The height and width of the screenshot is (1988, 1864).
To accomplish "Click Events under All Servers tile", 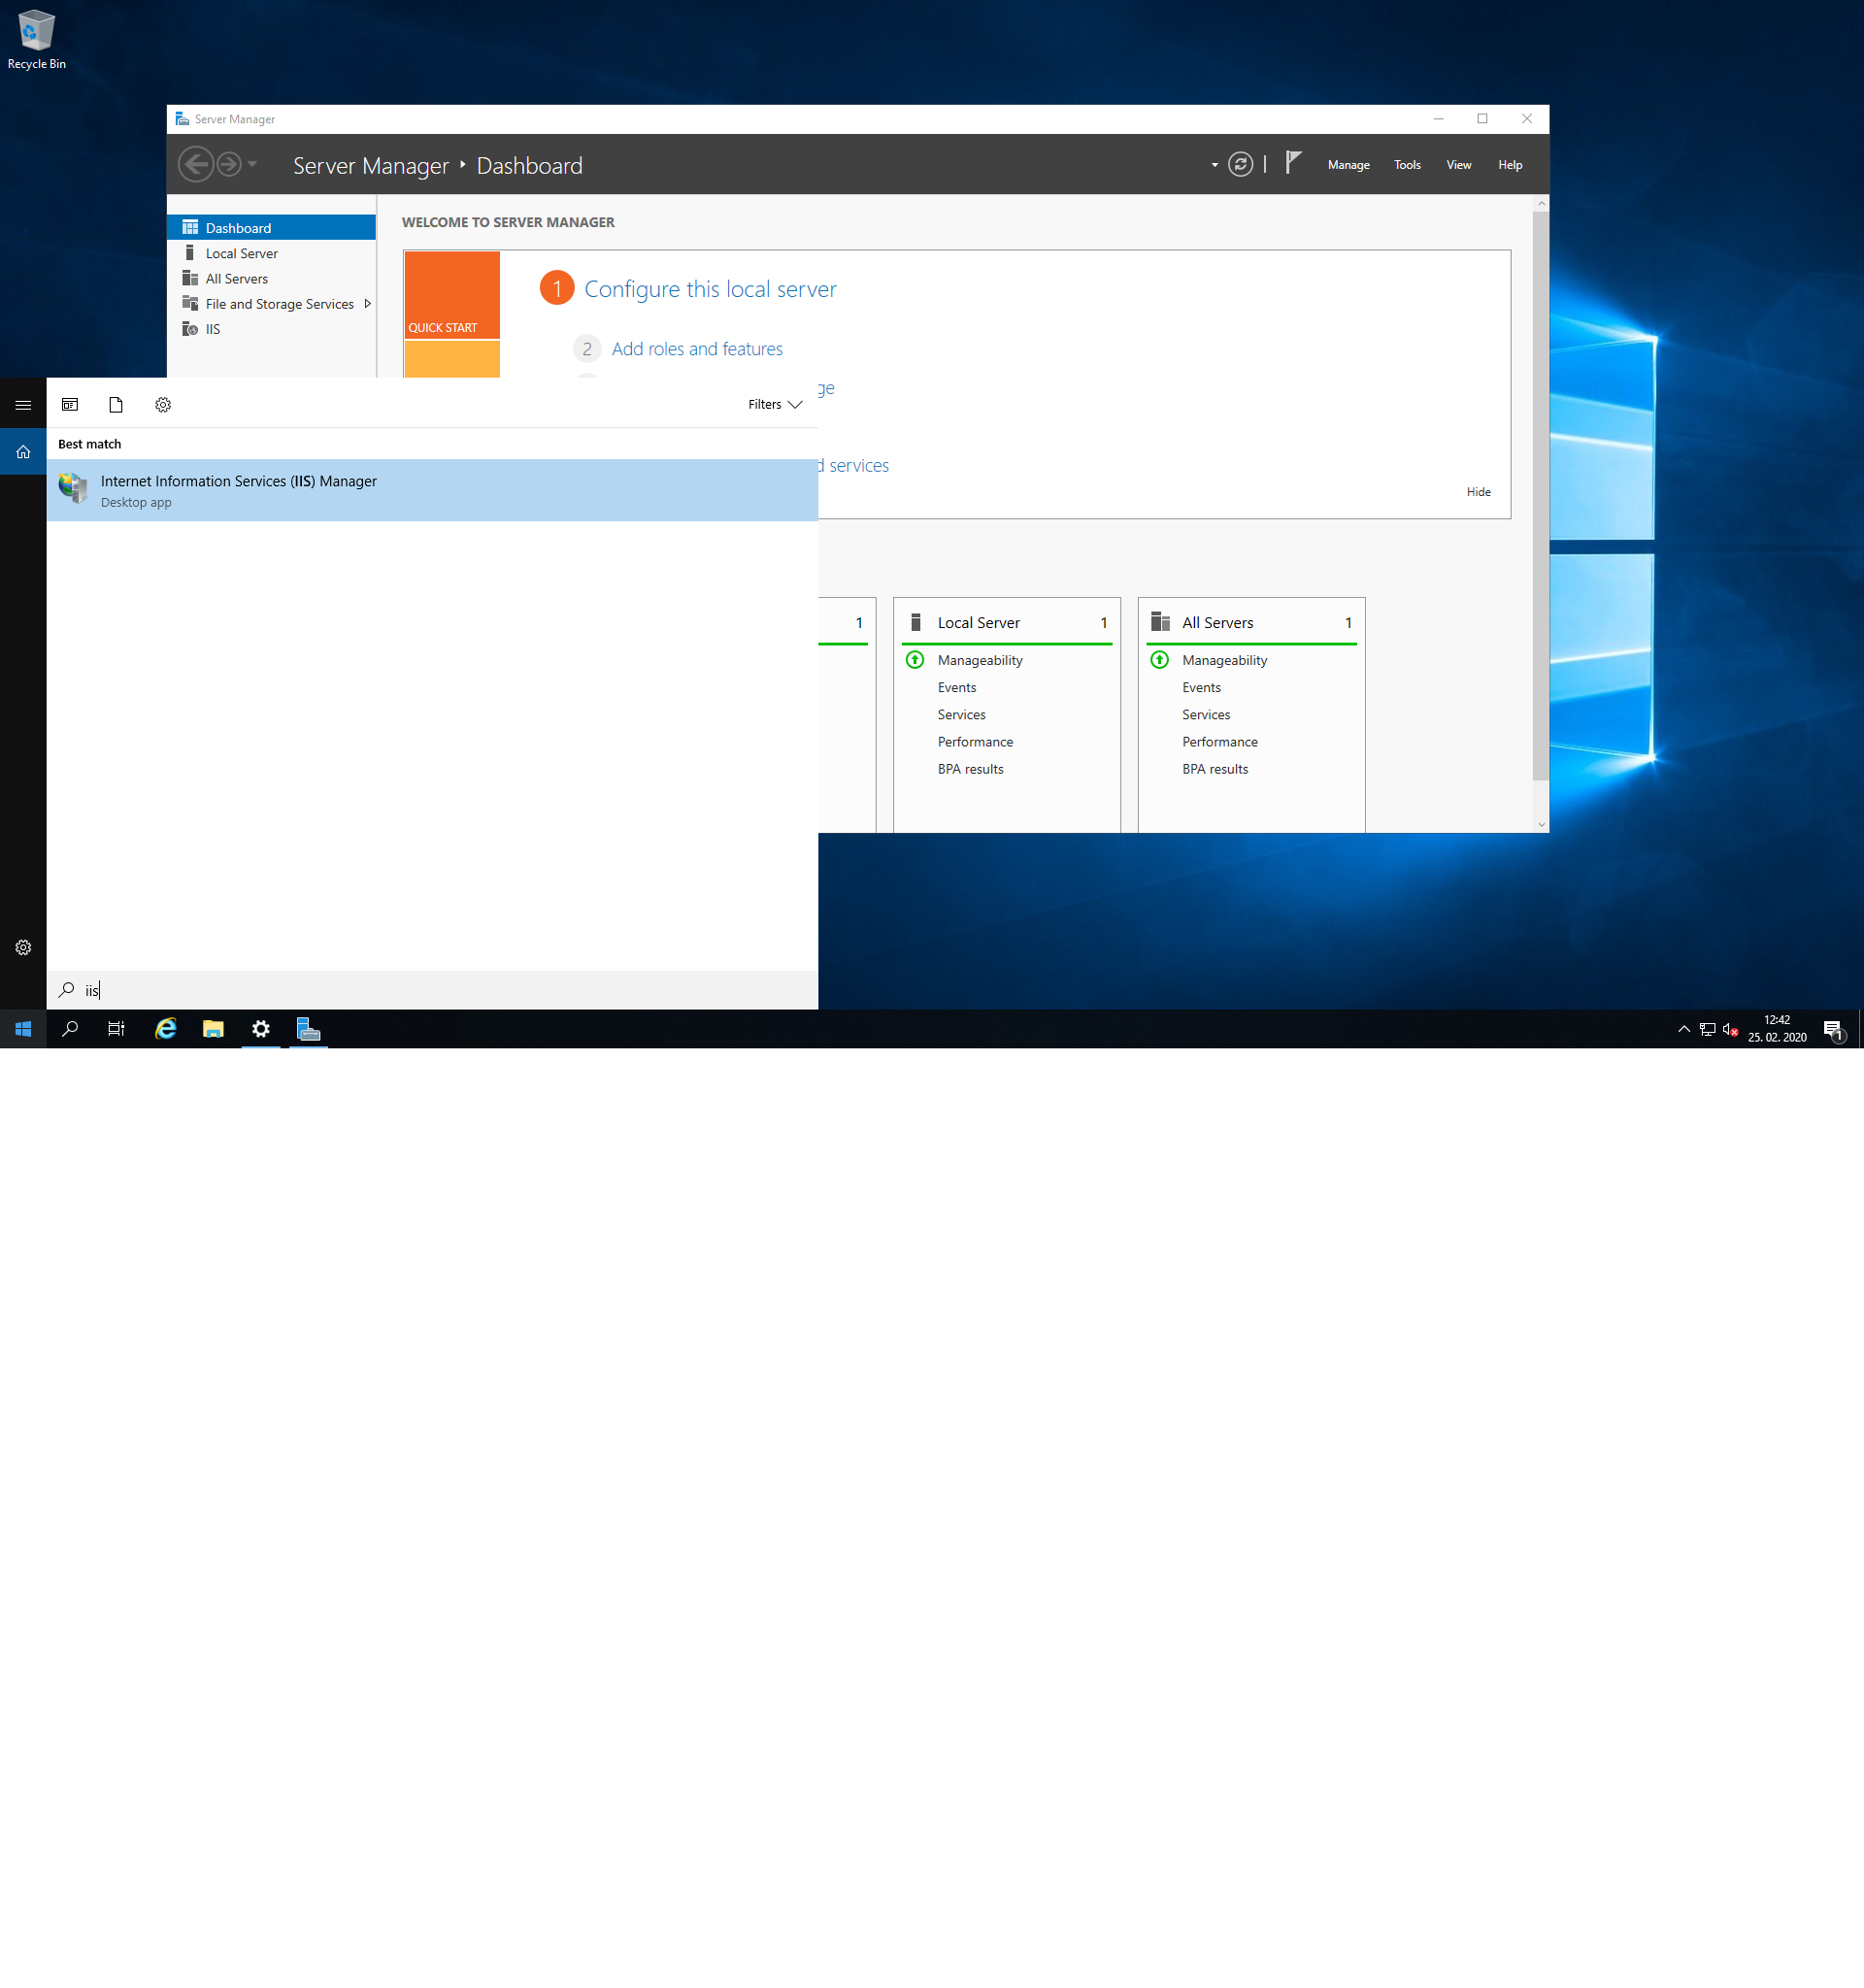I will tap(1201, 687).
